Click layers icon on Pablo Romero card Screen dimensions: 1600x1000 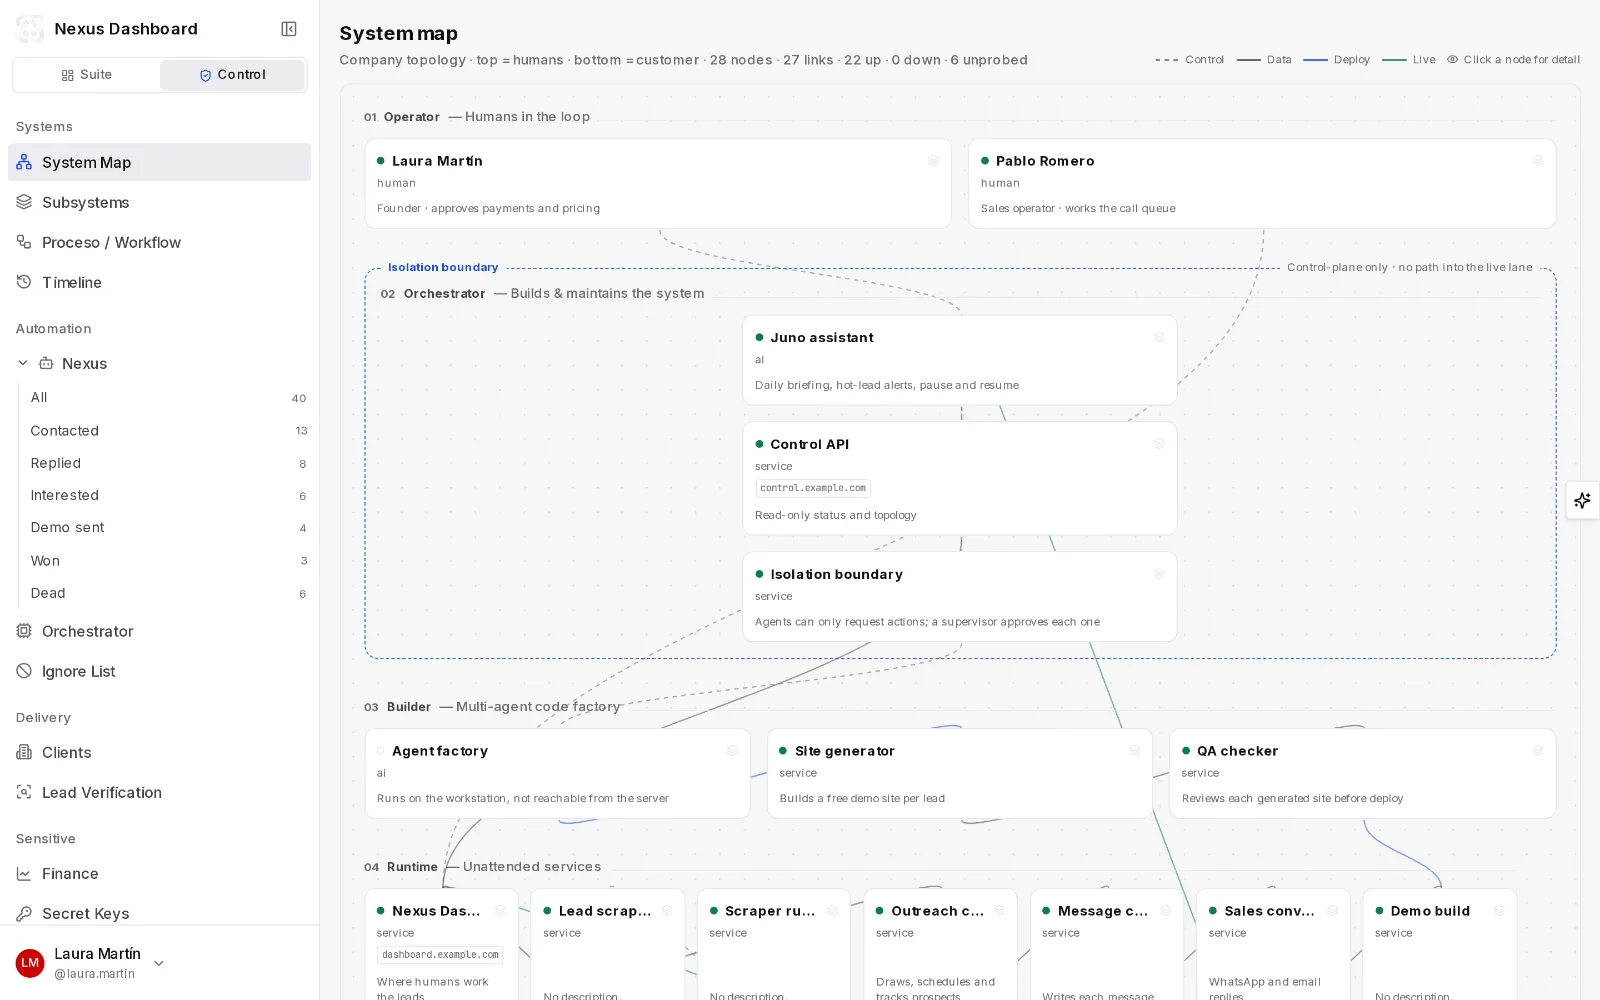click(1538, 160)
